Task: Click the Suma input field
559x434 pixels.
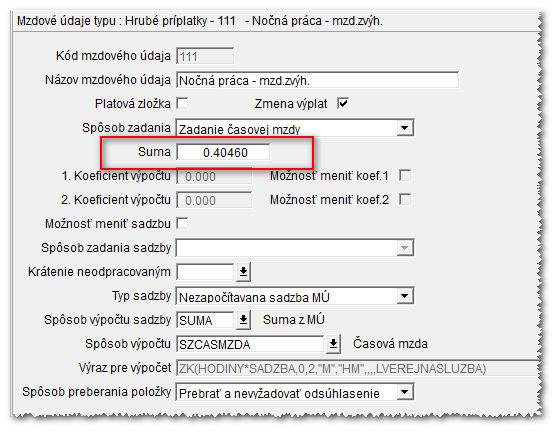Action: point(224,152)
